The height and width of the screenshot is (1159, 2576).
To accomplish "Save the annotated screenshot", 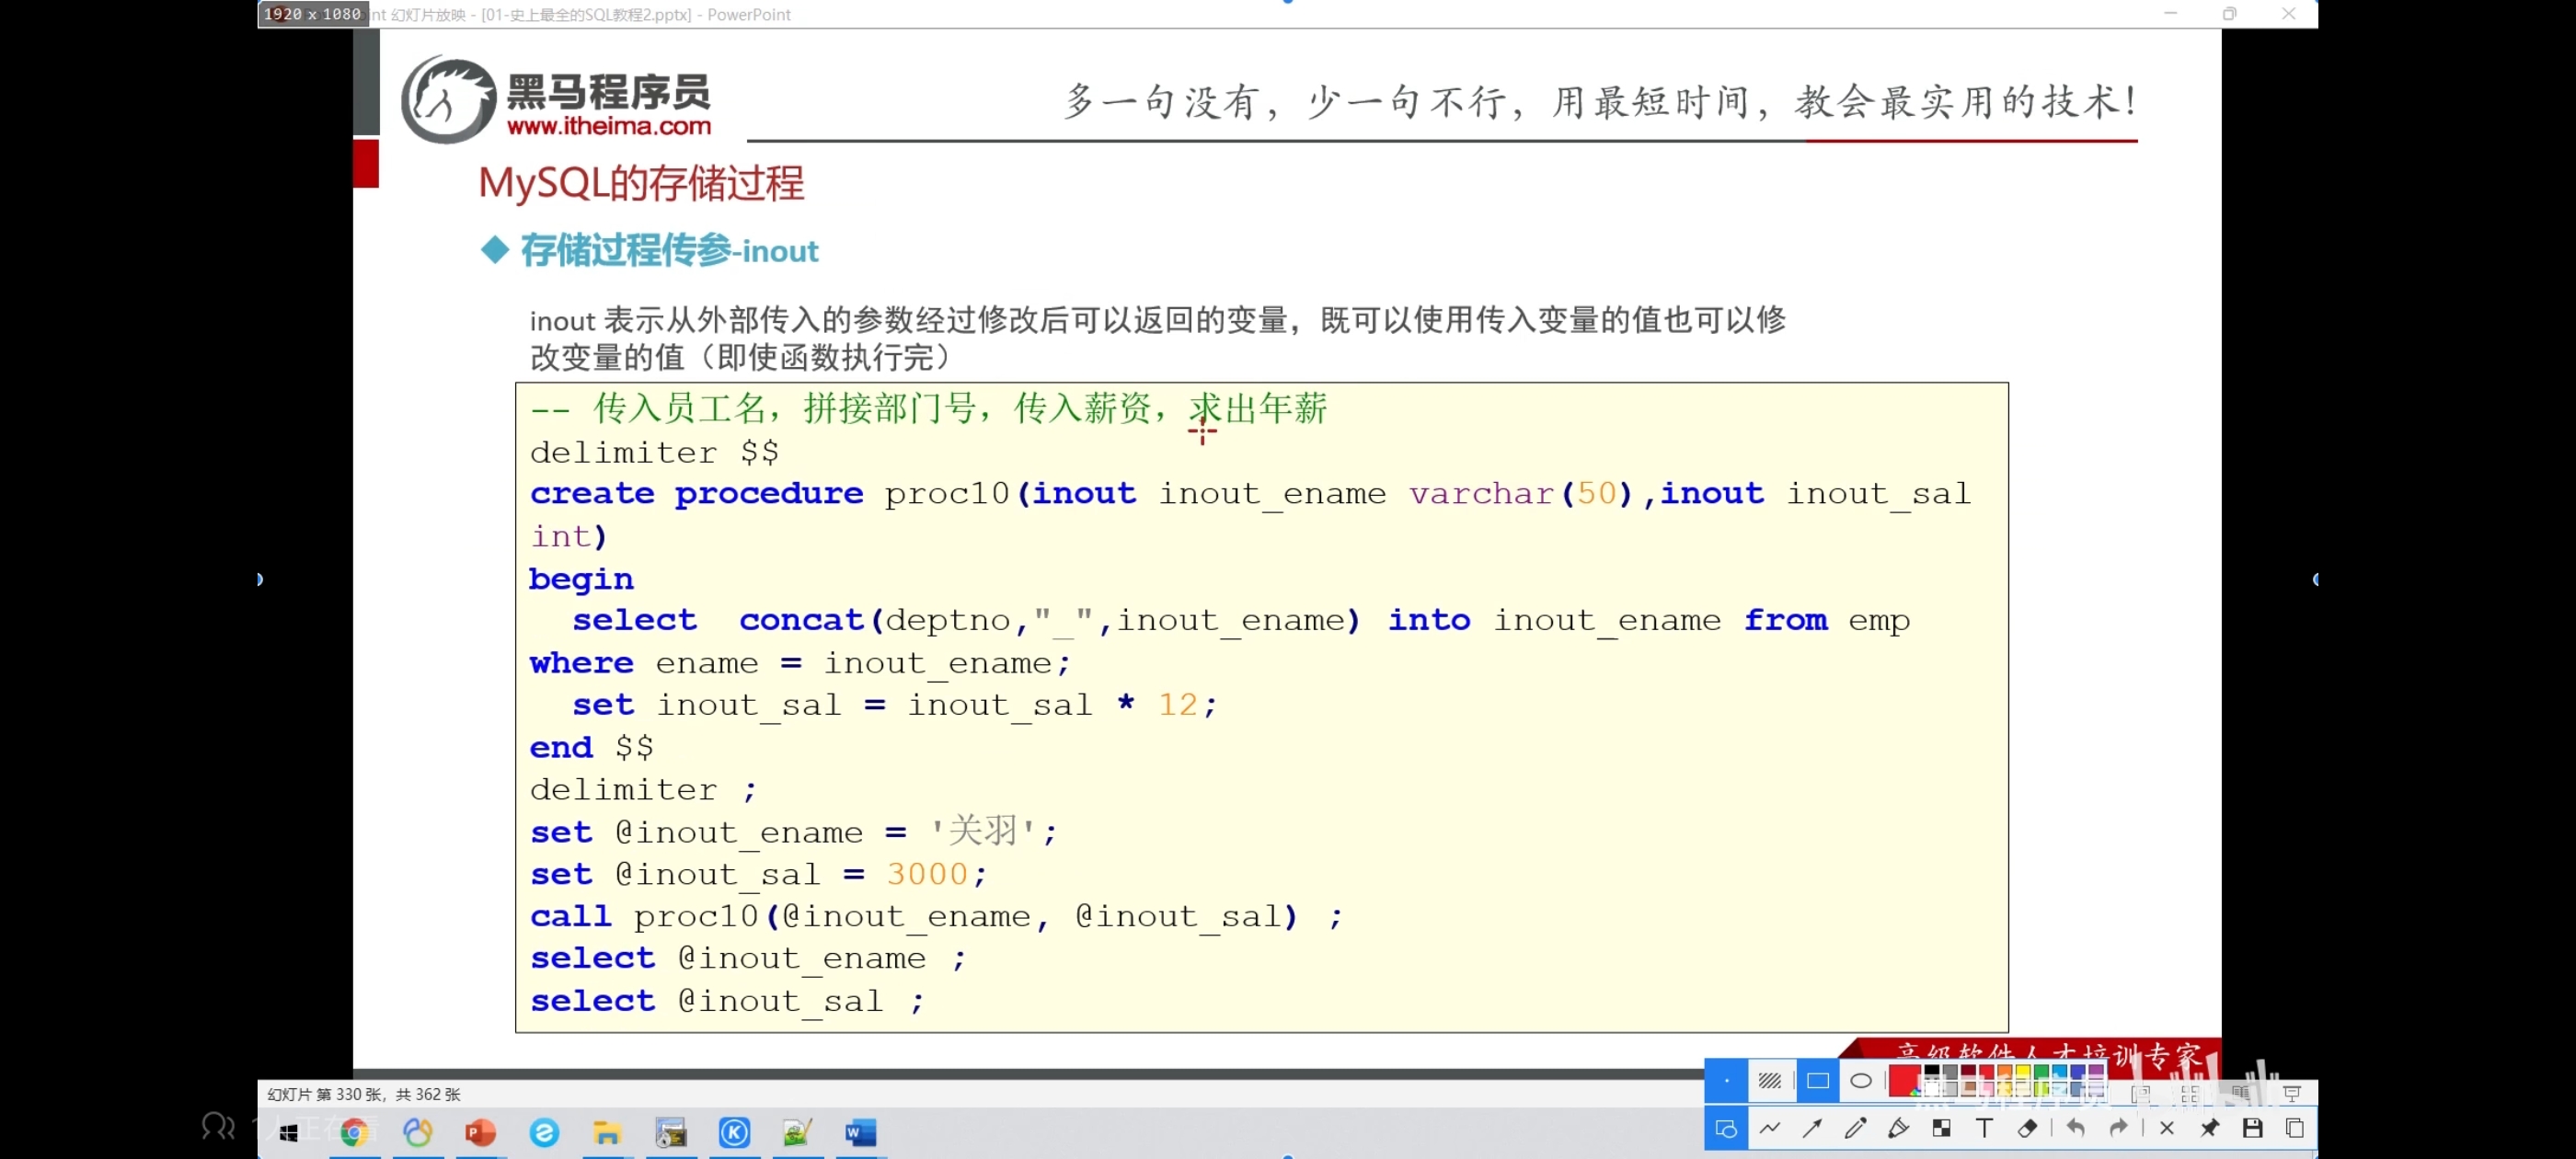I will click(x=2252, y=1129).
